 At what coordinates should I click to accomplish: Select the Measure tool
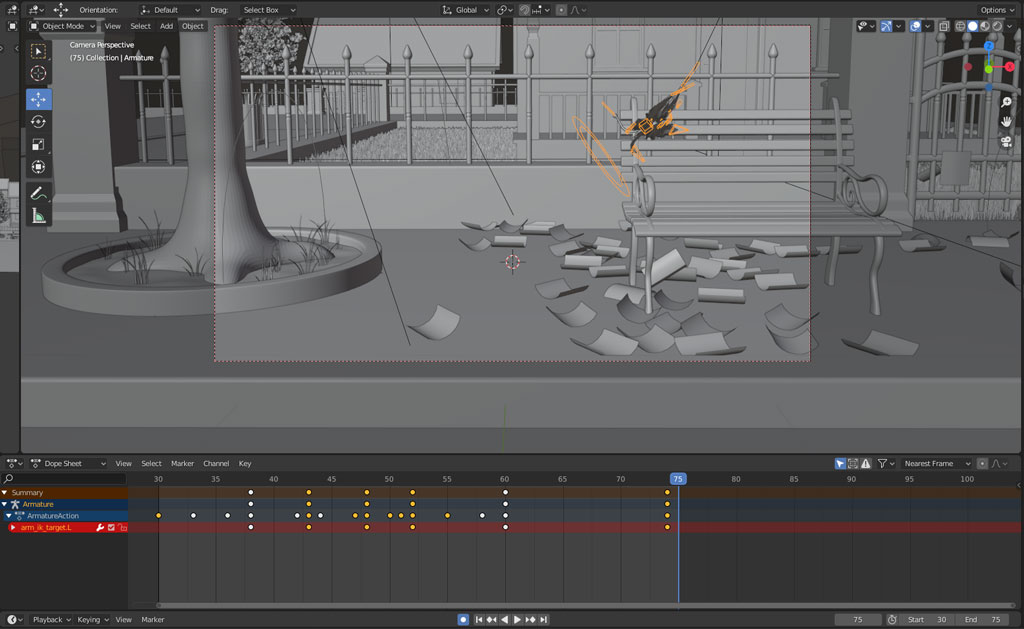pyautogui.click(x=39, y=216)
